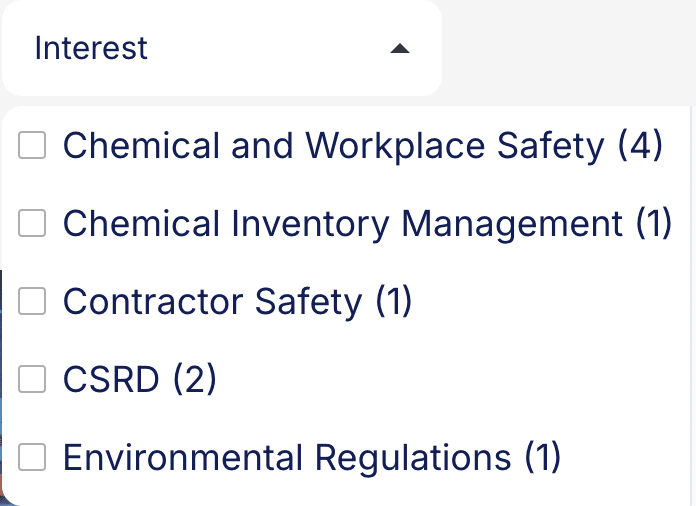Click empty row space right of Contractor Safety
Image resolution: width=696 pixels, height=506 pixels.
tap(550, 301)
